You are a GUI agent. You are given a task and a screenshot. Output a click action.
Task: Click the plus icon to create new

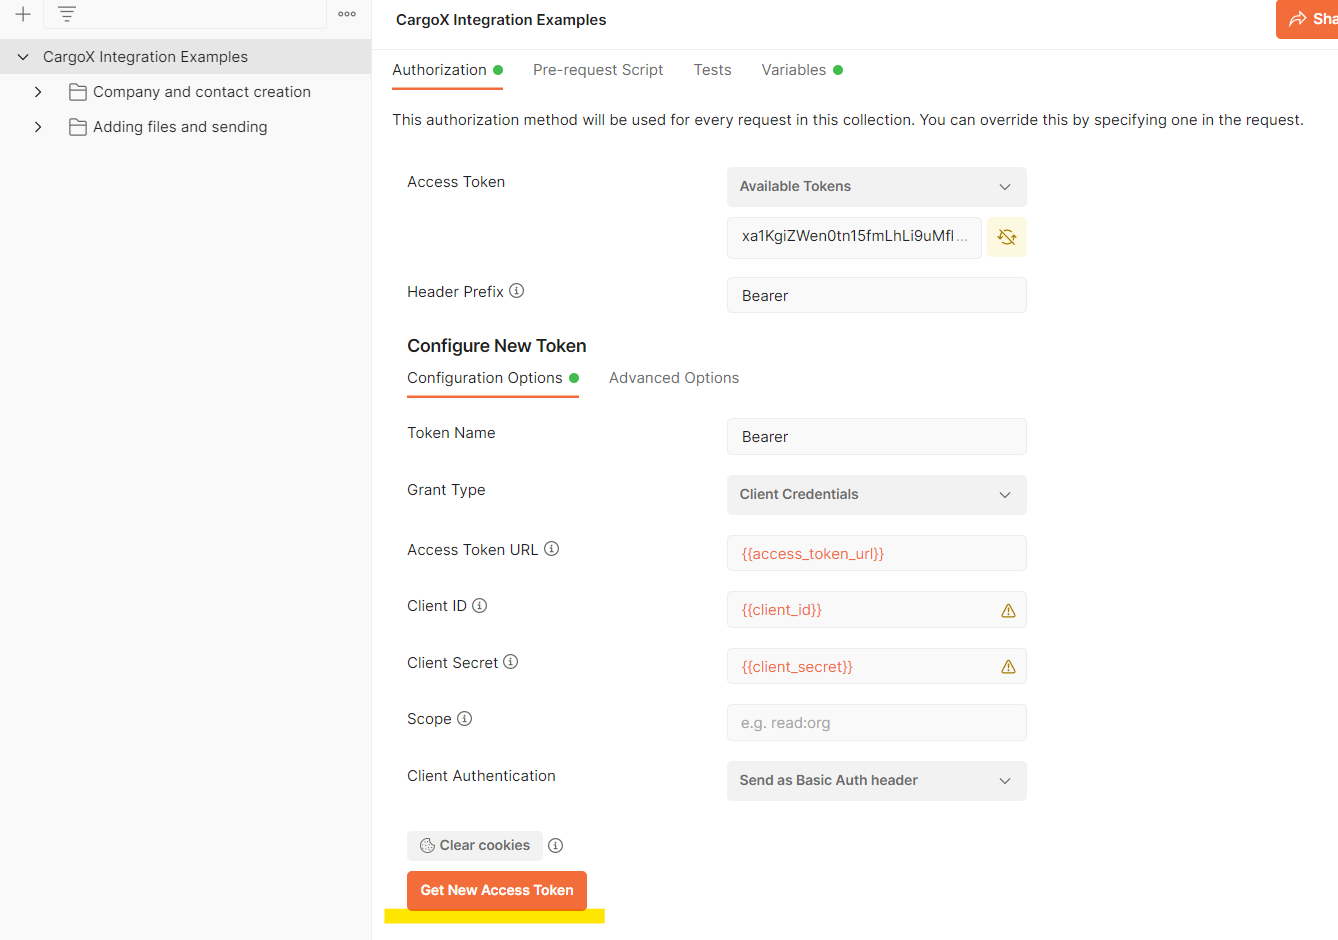tap(23, 14)
